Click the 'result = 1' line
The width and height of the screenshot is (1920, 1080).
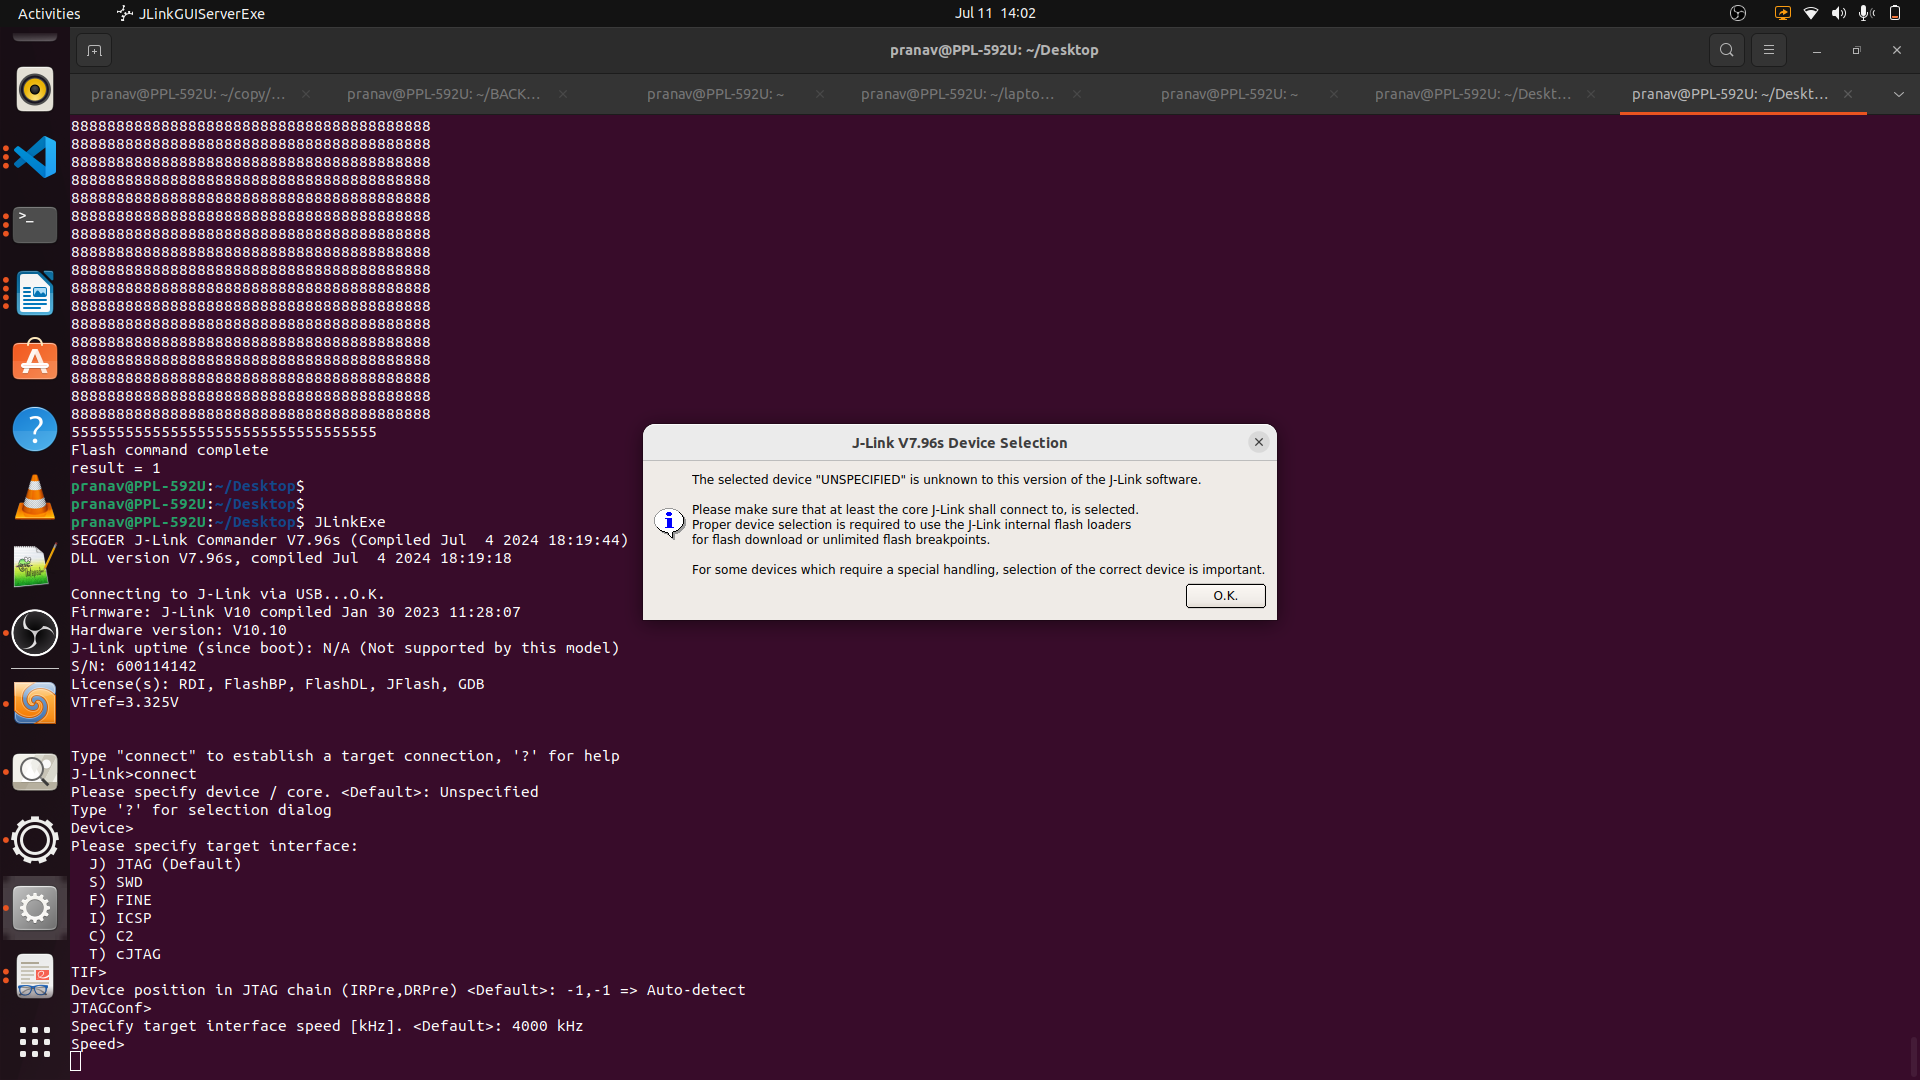116,468
